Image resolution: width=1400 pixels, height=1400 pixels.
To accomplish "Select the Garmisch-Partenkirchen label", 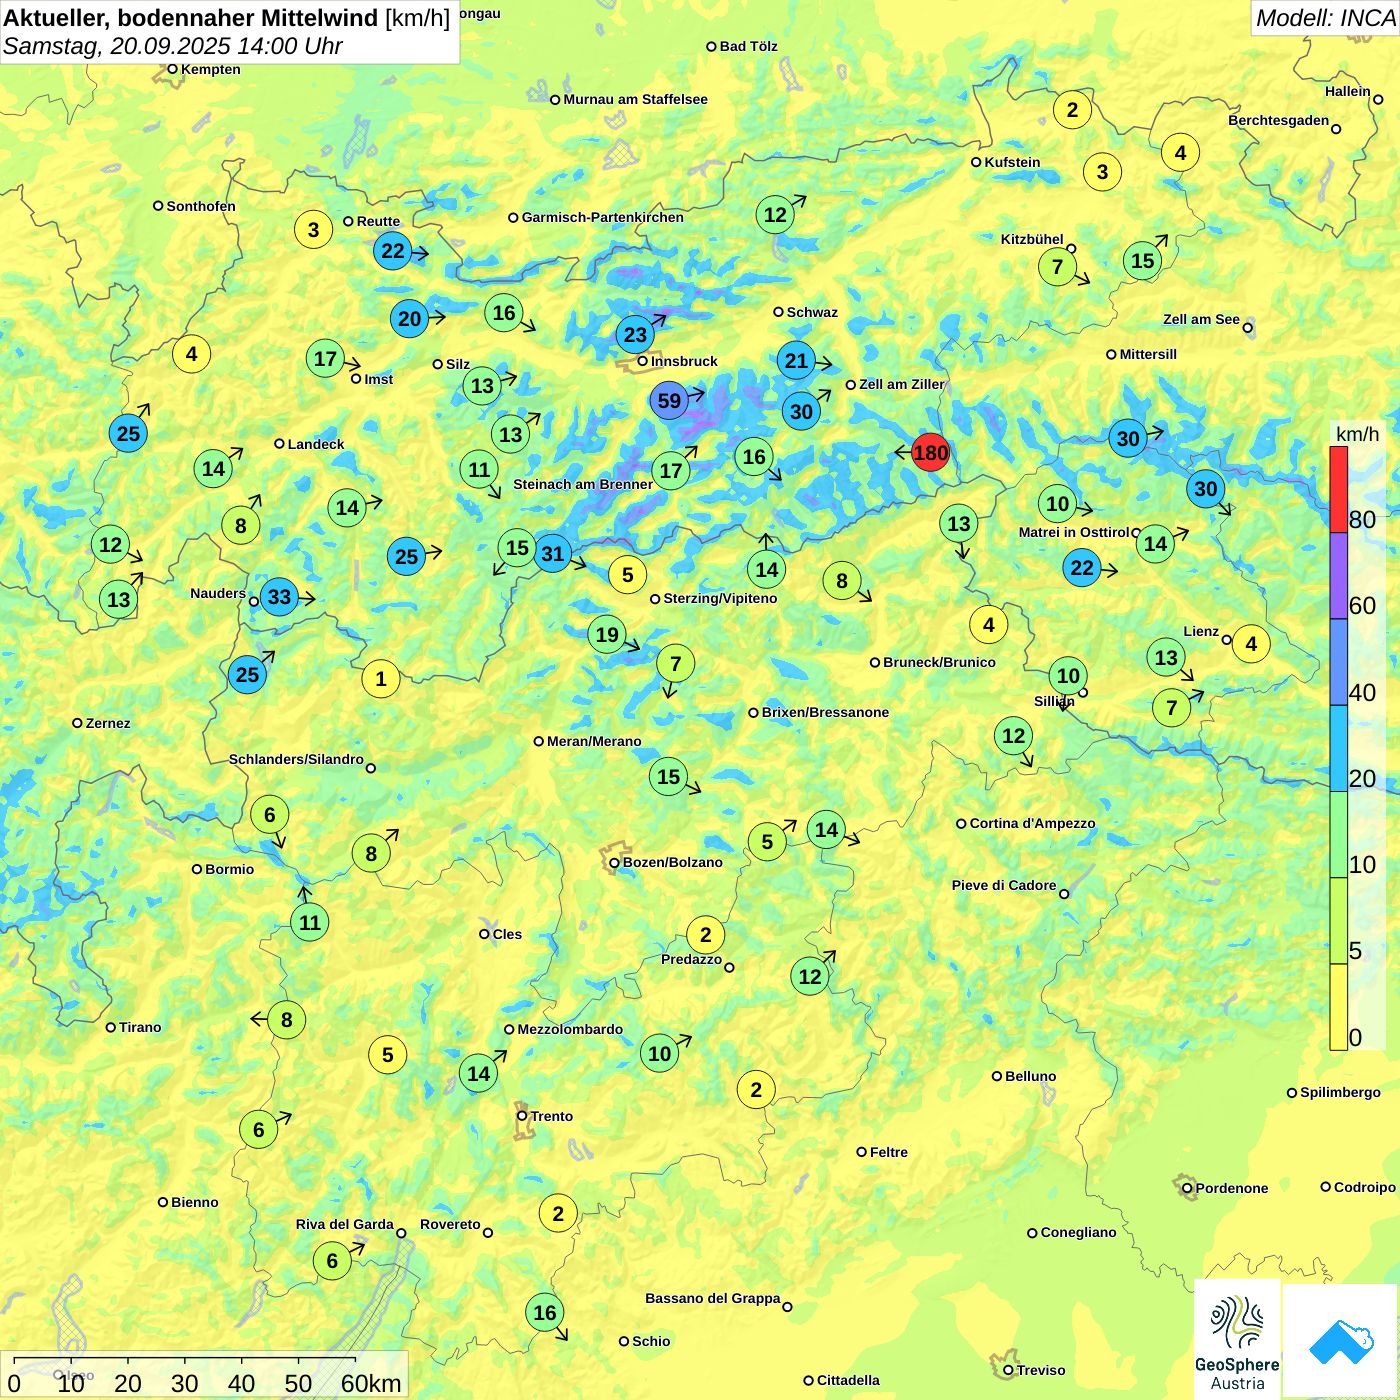I will tap(603, 217).
